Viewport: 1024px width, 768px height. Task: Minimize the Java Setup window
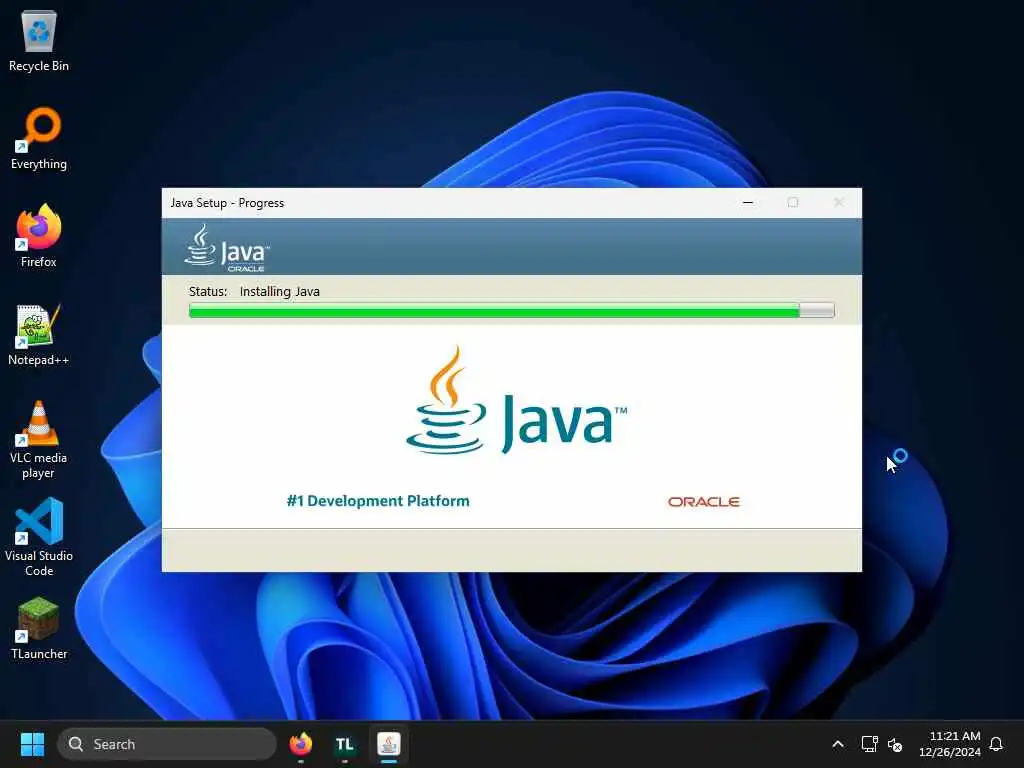pos(748,202)
